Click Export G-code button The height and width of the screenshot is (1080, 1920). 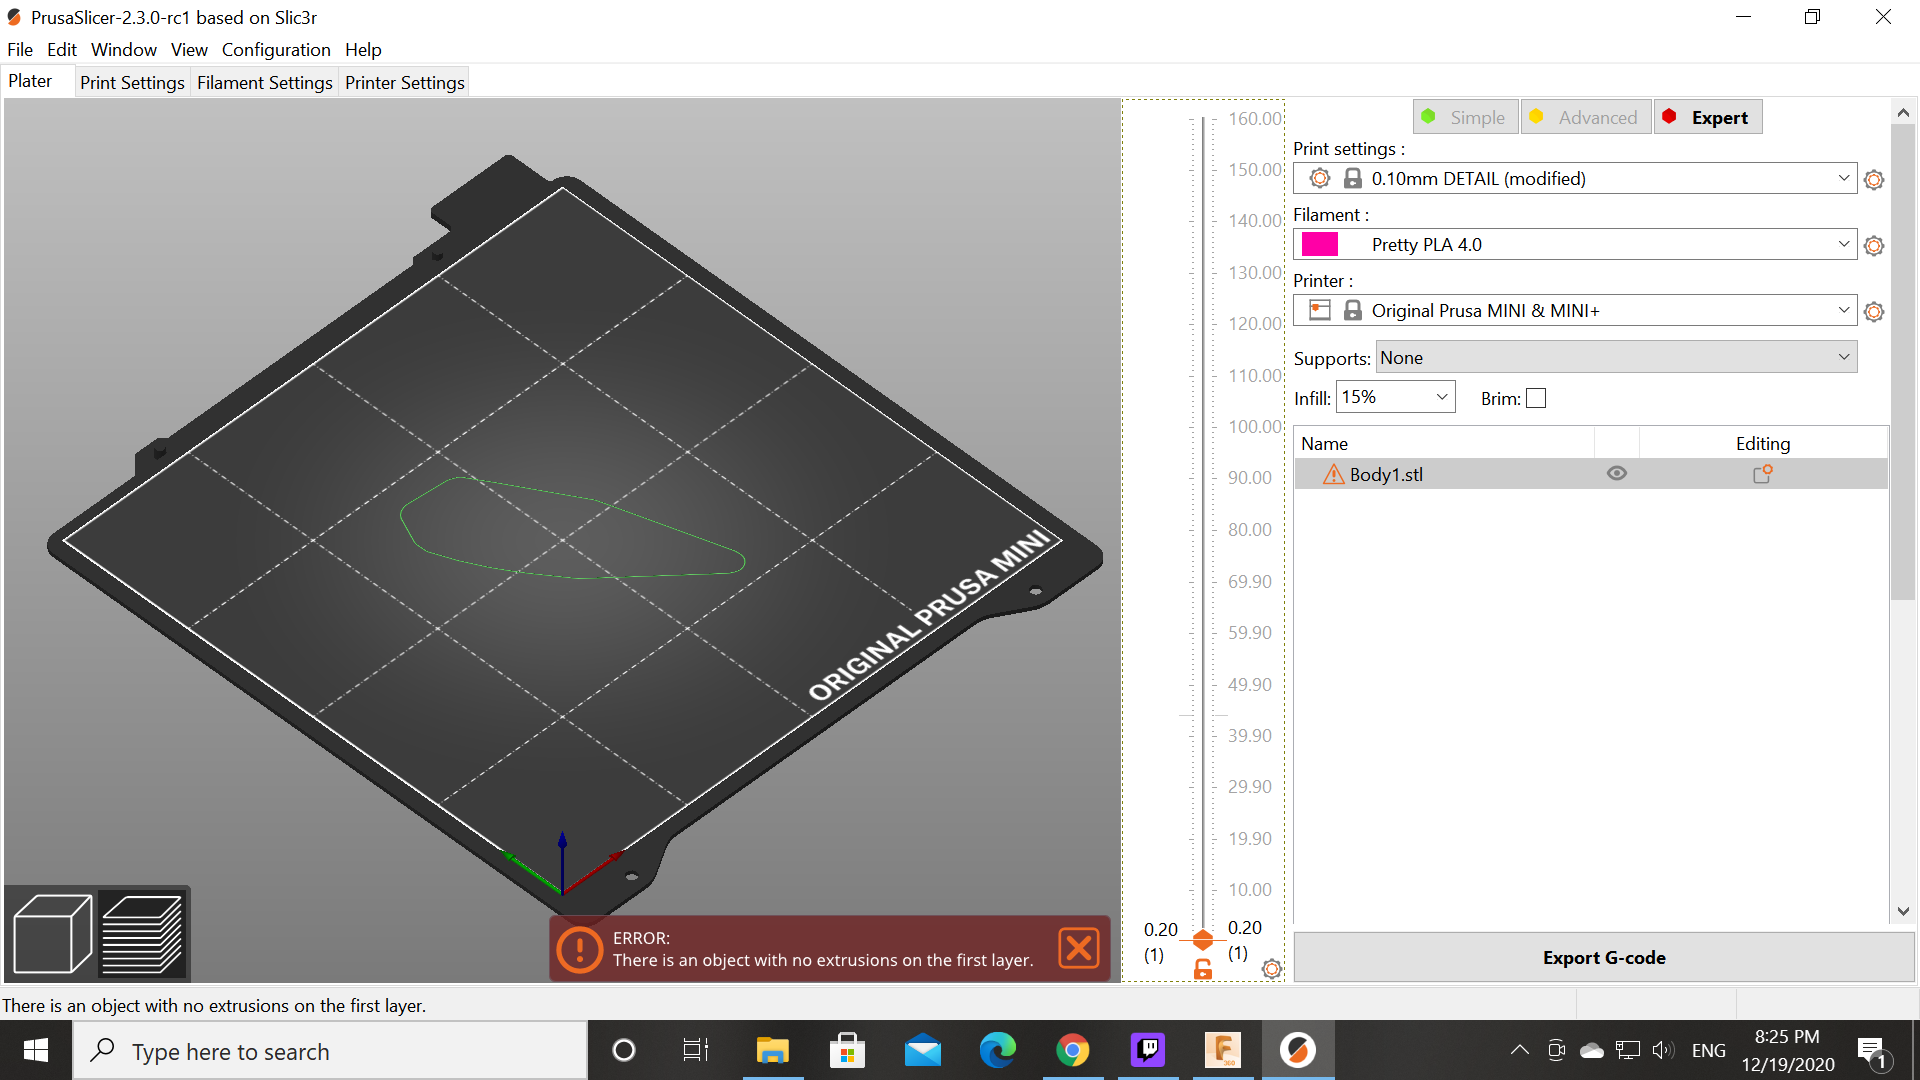[1604, 957]
